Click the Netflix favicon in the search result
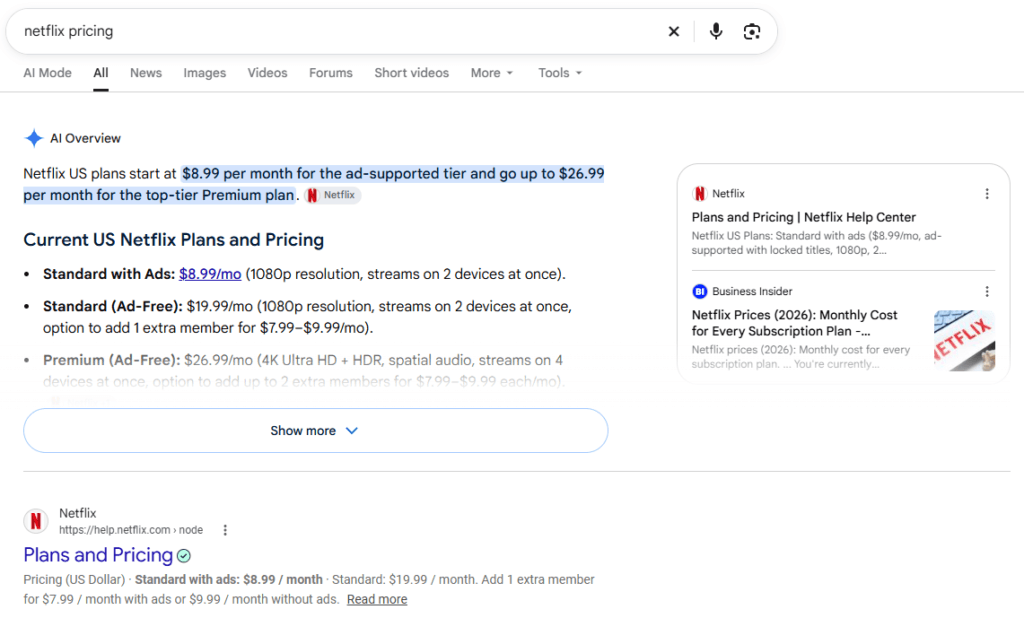Viewport: 1024px width, 618px height. pyautogui.click(x=36, y=521)
